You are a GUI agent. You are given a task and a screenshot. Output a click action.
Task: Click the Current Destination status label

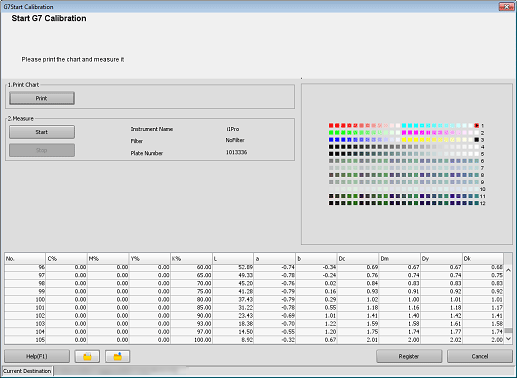[x=27, y=371]
